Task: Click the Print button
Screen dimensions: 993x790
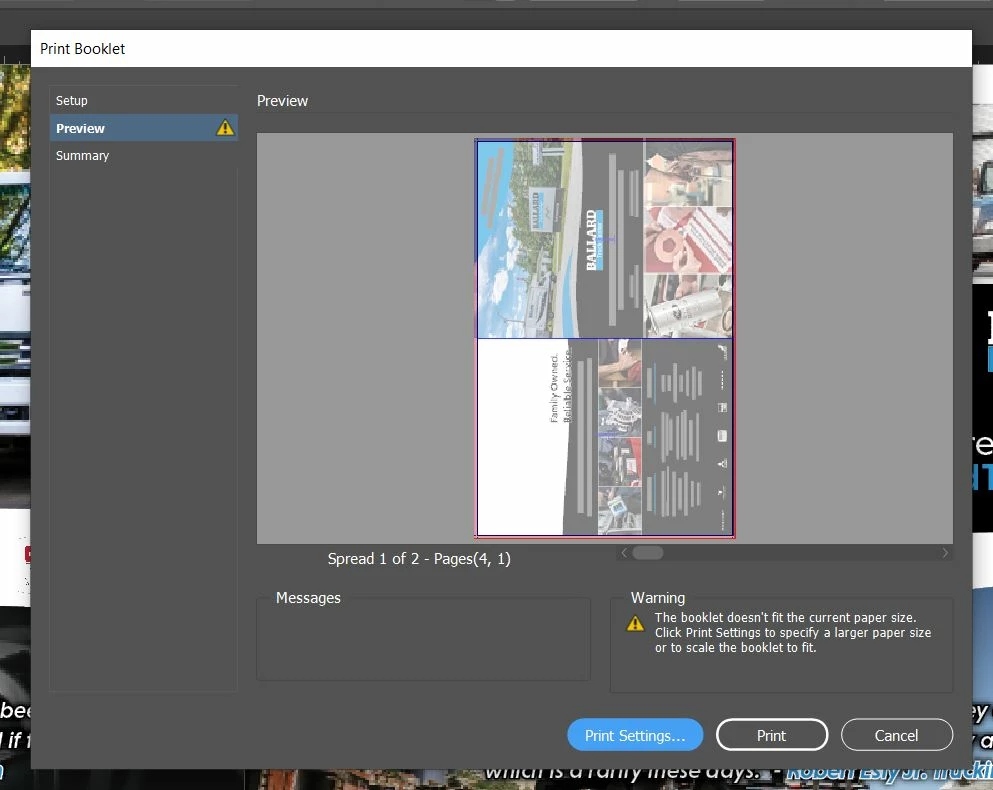Action: pyautogui.click(x=771, y=735)
